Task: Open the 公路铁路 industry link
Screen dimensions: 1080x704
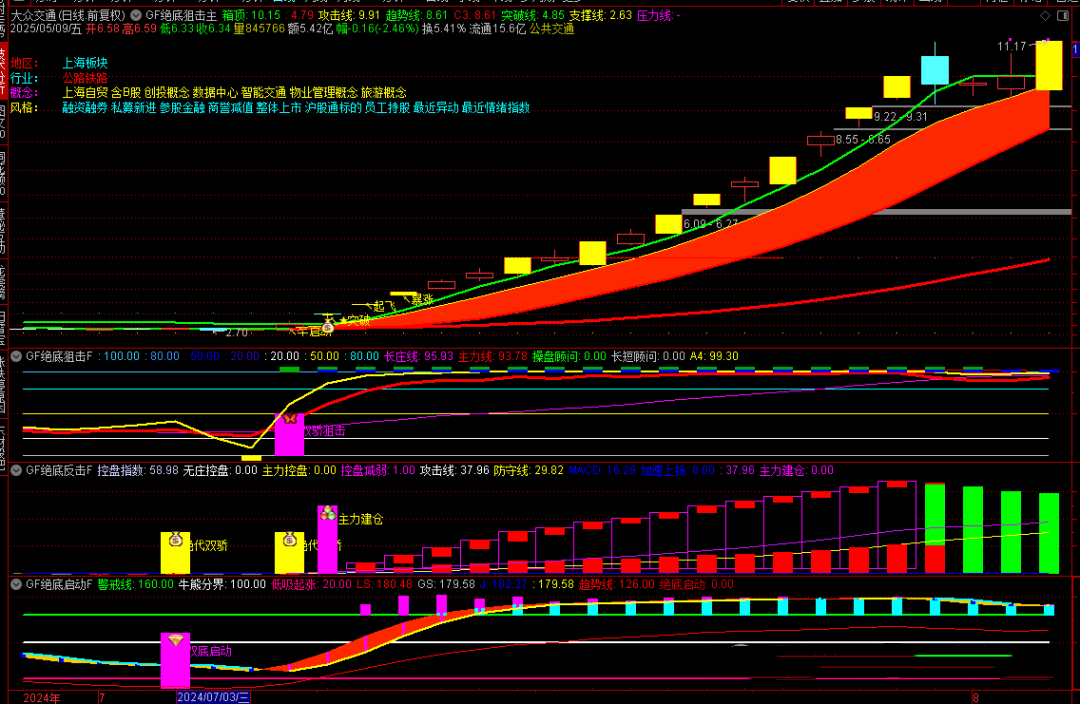Action: 85,78
